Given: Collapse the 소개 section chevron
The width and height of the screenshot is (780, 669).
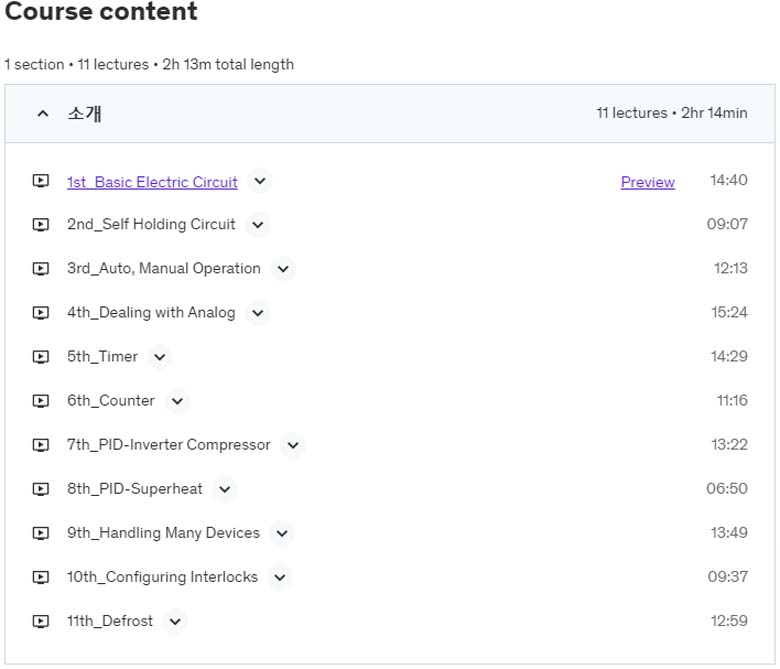Looking at the screenshot, I should (x=42, y=114).
